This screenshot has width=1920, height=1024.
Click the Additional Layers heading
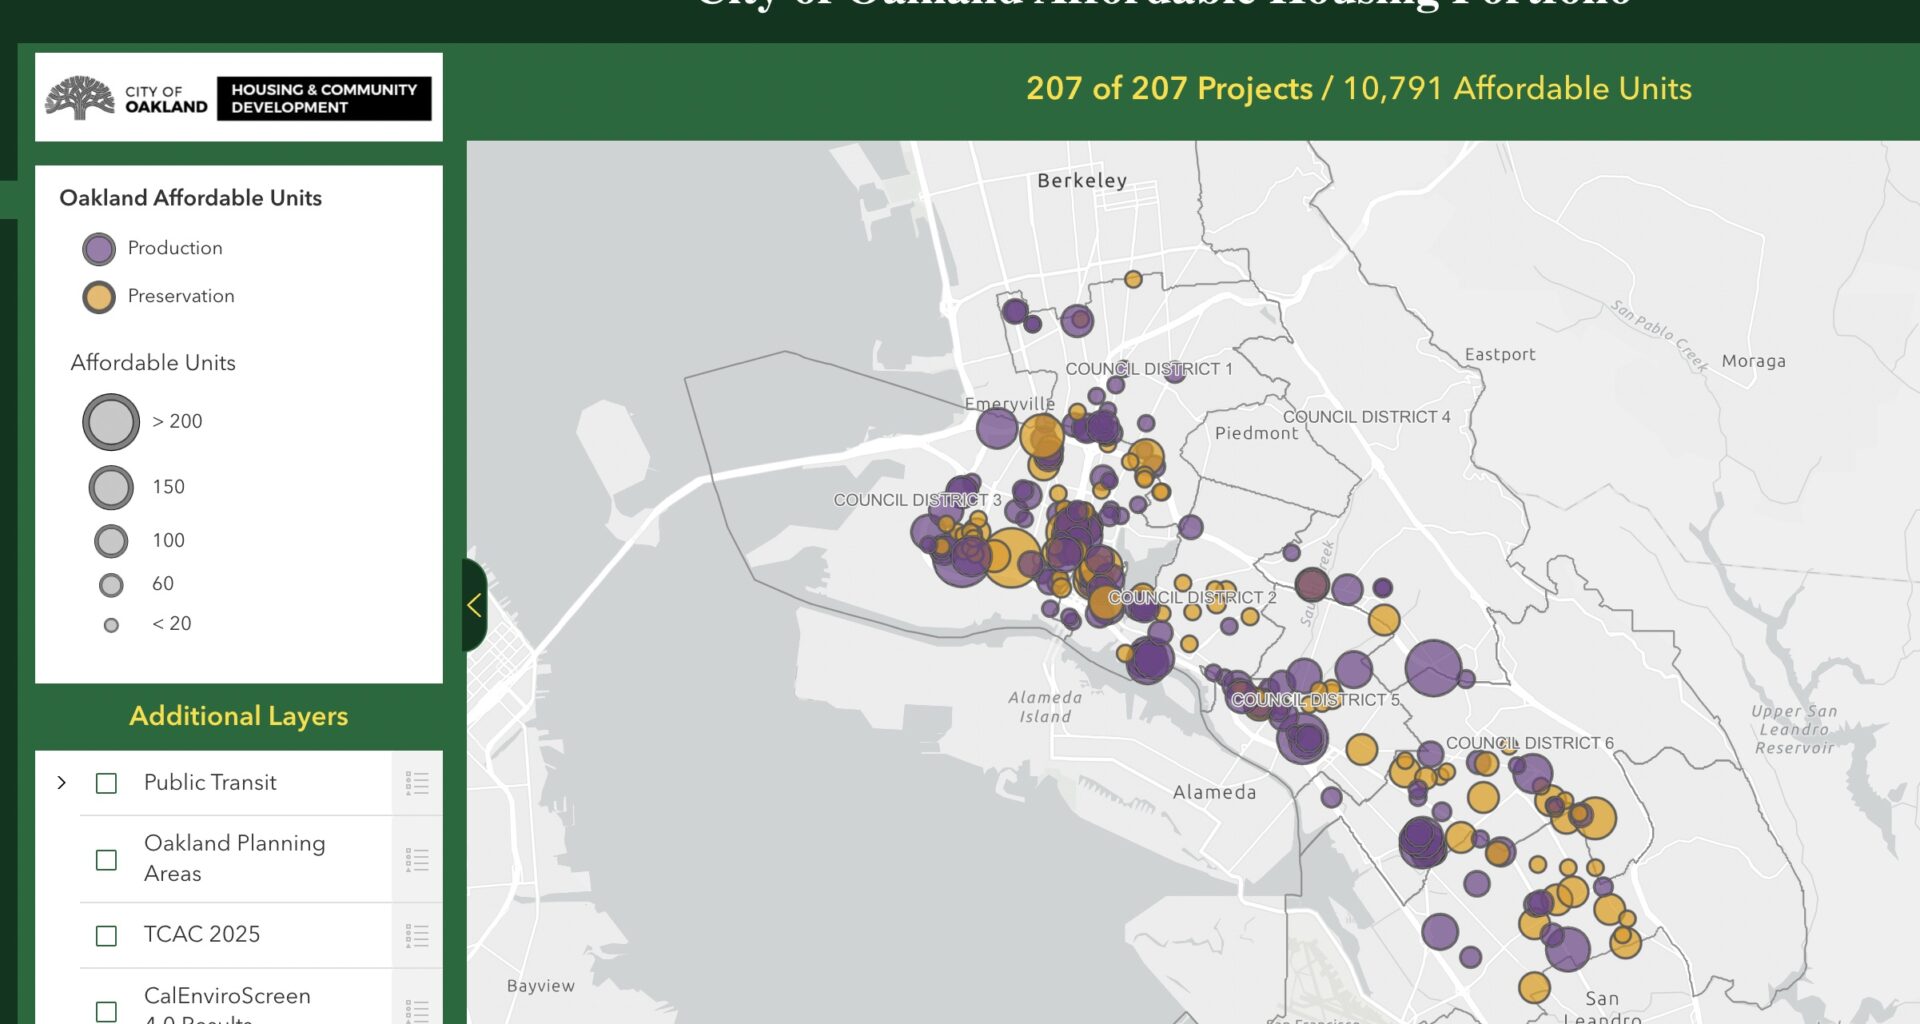pos(239,716)
